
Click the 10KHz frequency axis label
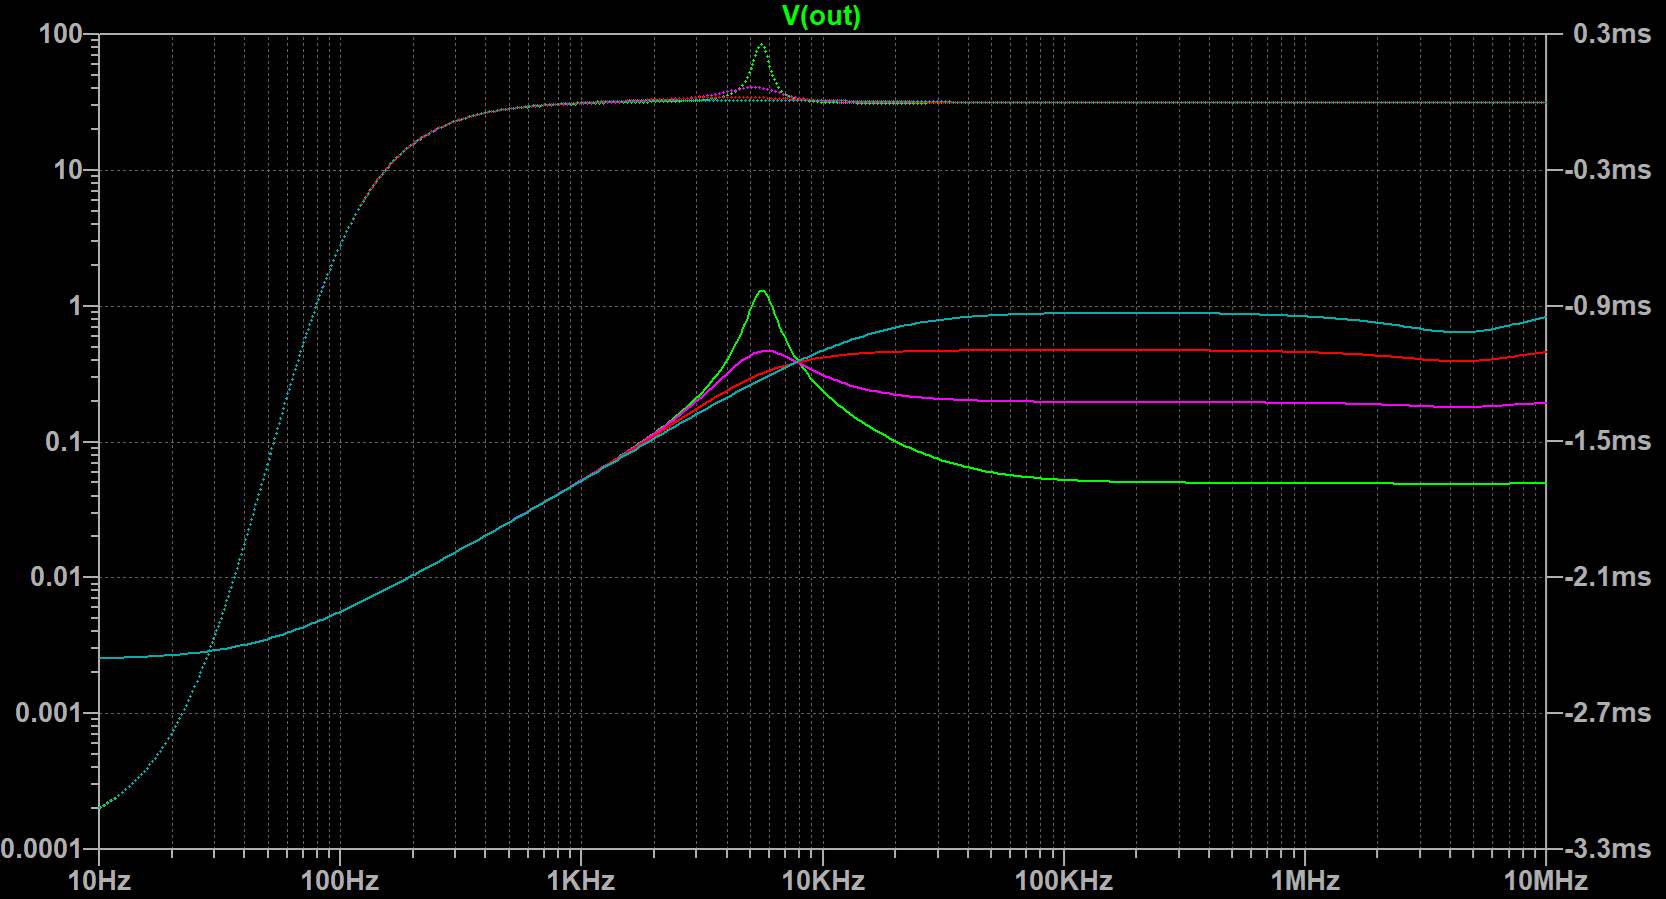[823, 881]
